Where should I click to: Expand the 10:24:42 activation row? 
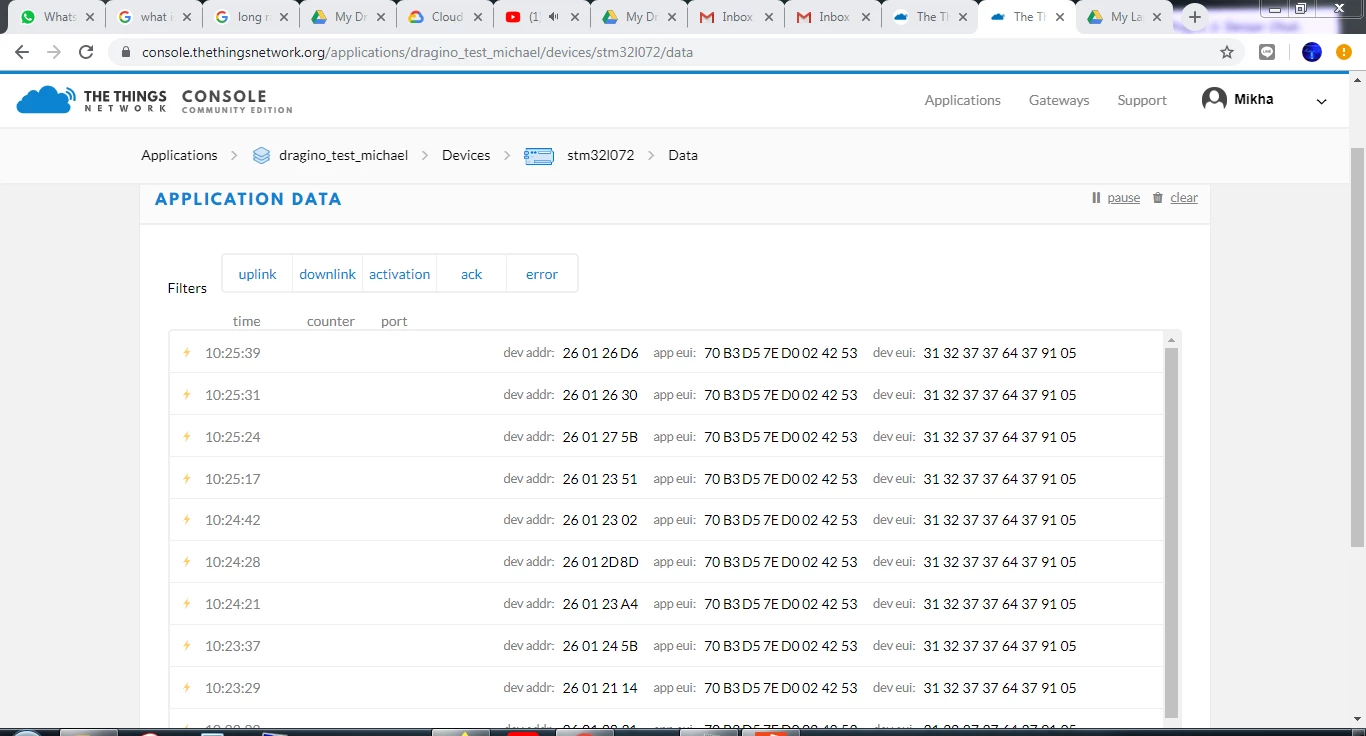666,520
